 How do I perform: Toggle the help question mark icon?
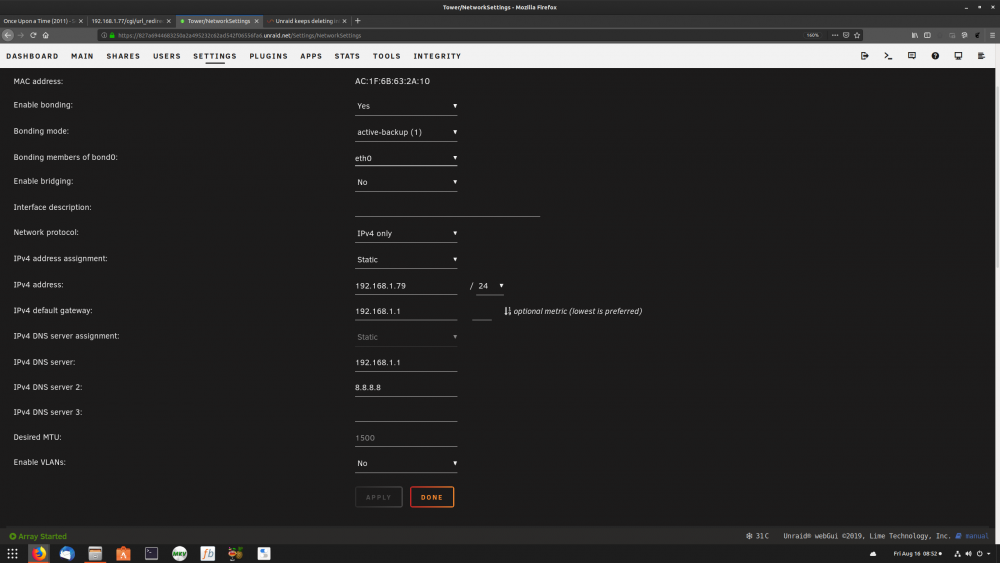click(935, 56)
